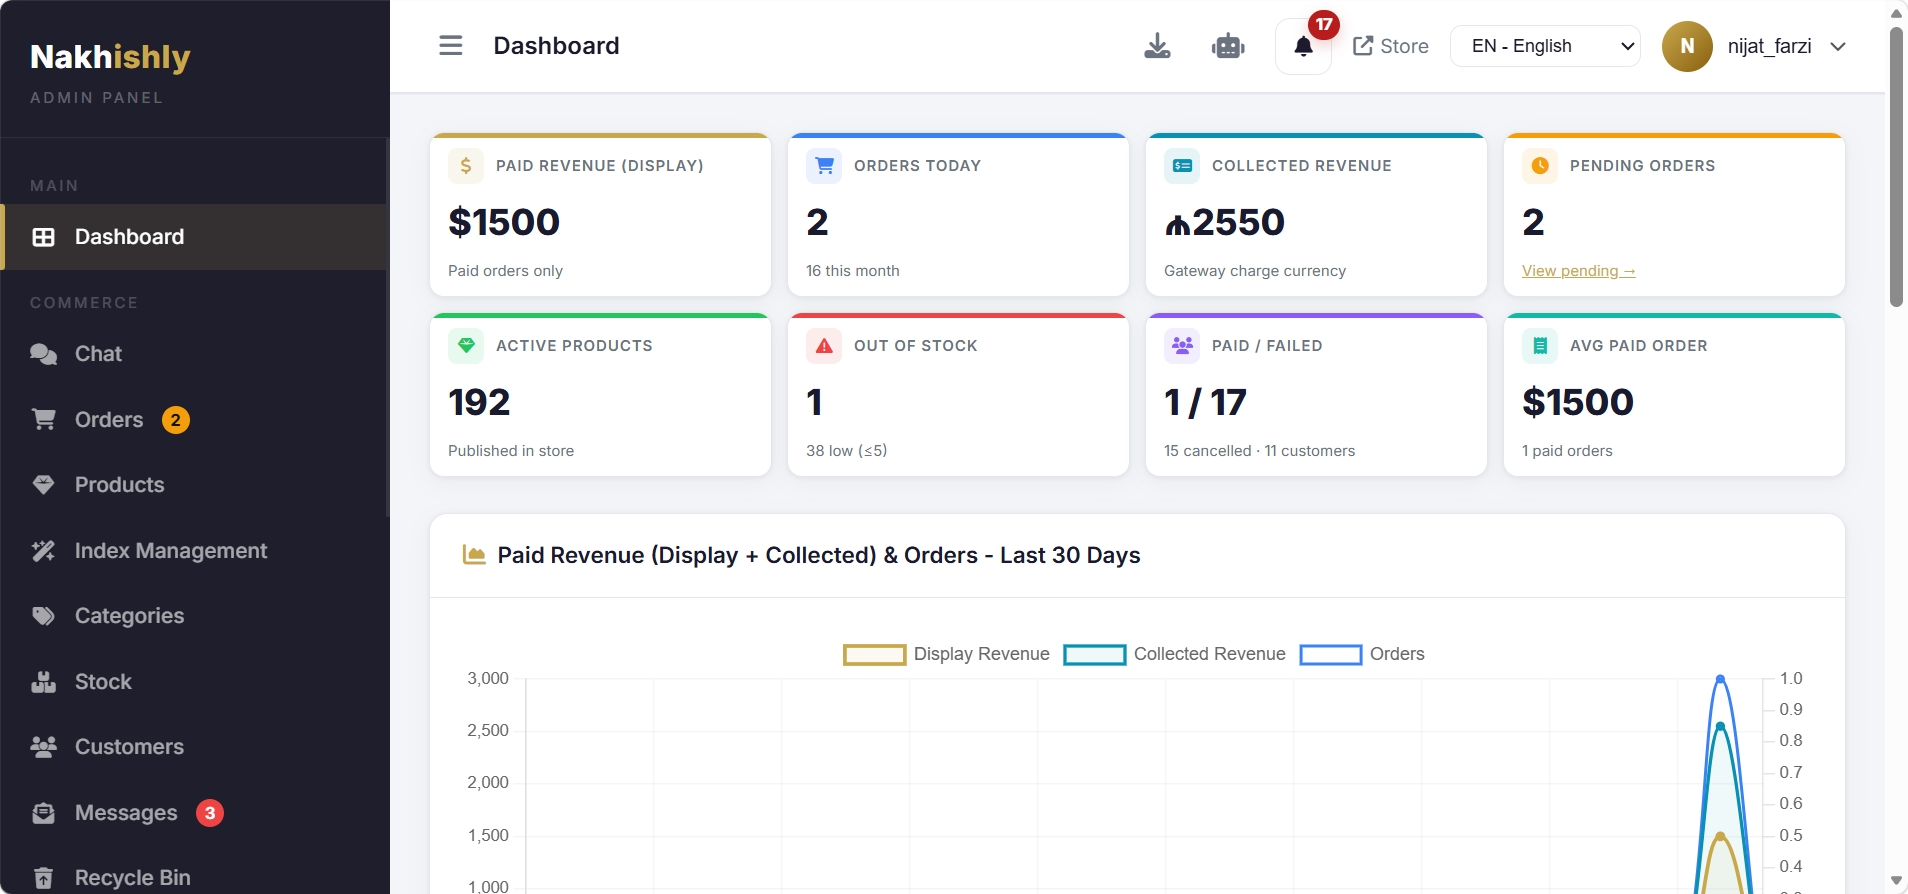Click the $1500 Paid Revenue value
The width and height of the screenshot is (1908, 894).
pos(504,222)
